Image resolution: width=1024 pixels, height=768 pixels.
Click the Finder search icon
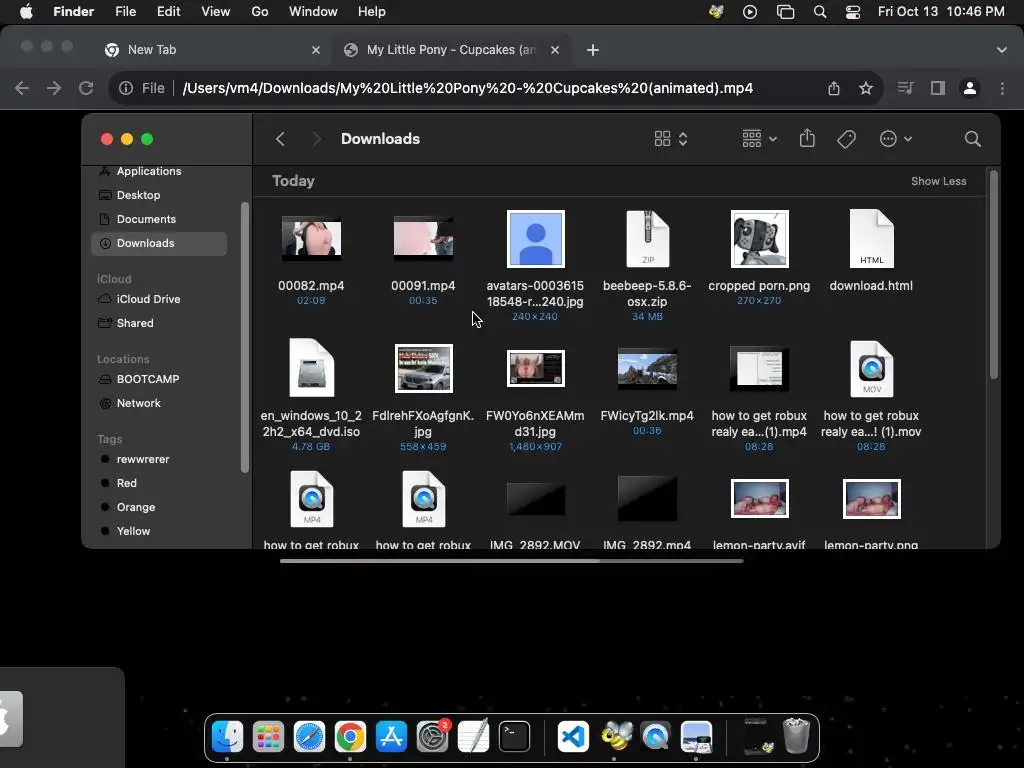[x=972, y=139]
